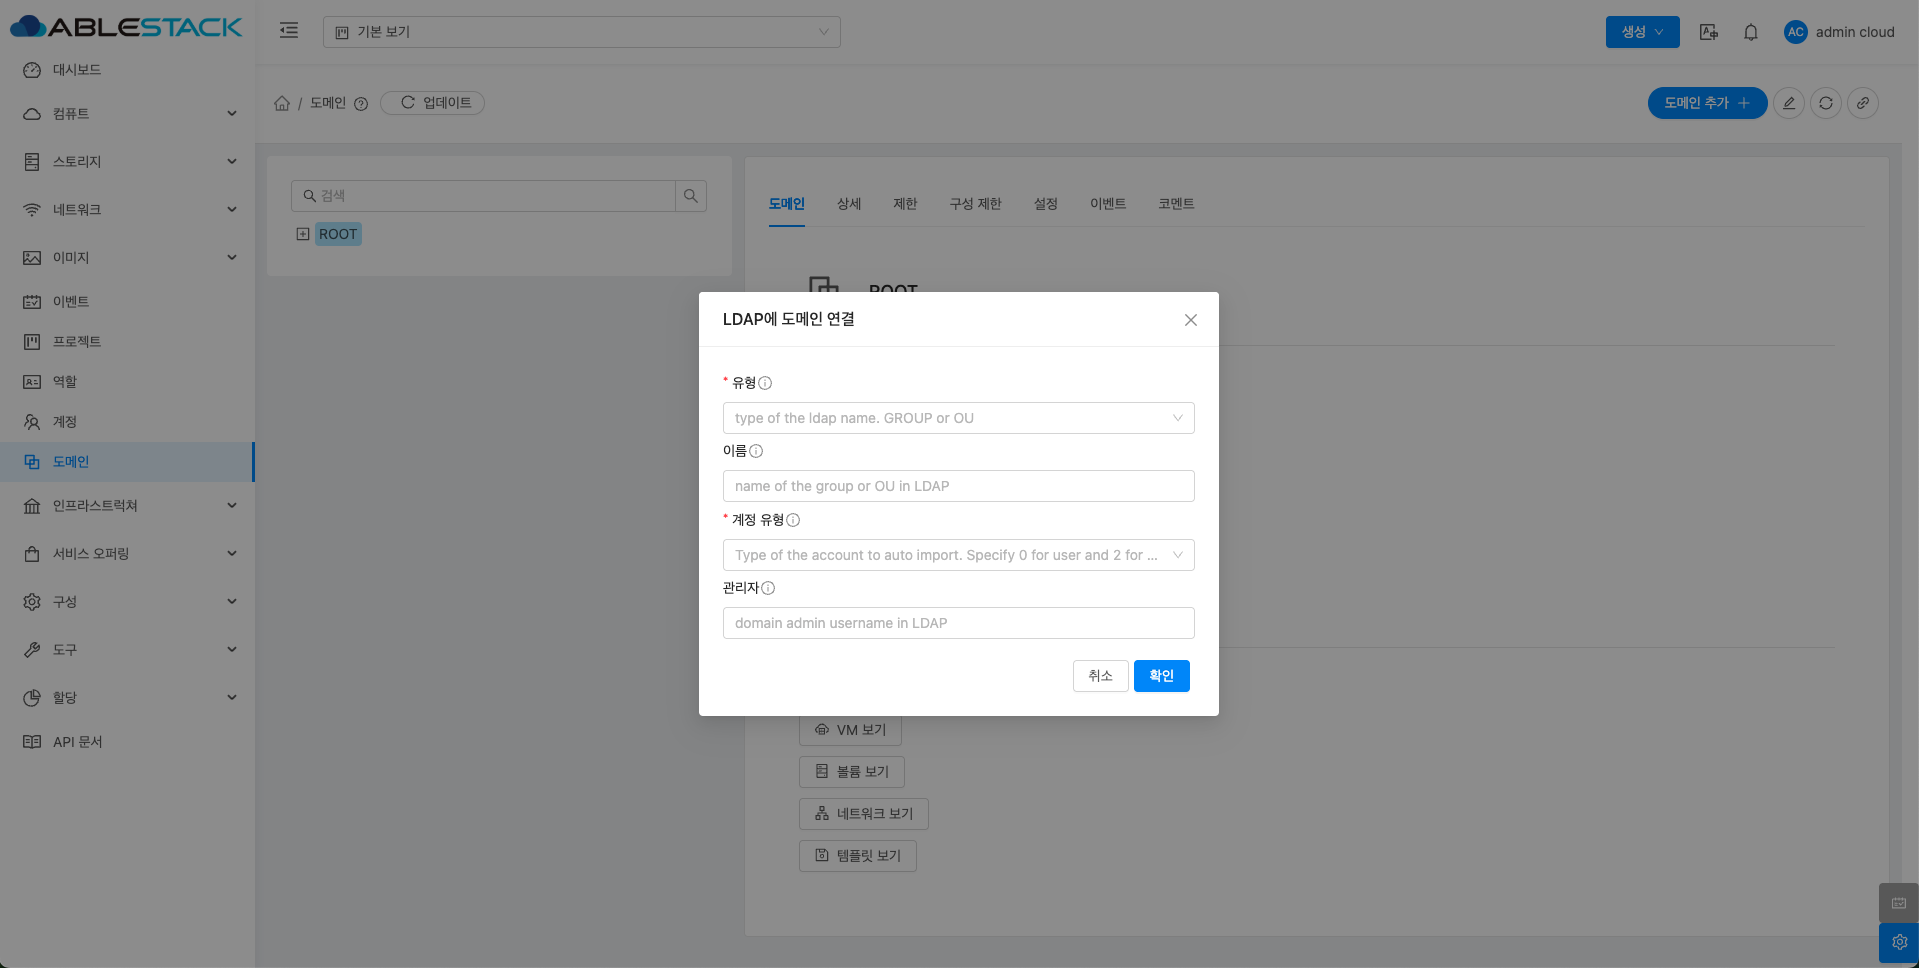The height and width of the screenshot is (968, 1919).
Task: Click the 검색 domain search field
Action: pyautogui.click(x=484, y=196)
